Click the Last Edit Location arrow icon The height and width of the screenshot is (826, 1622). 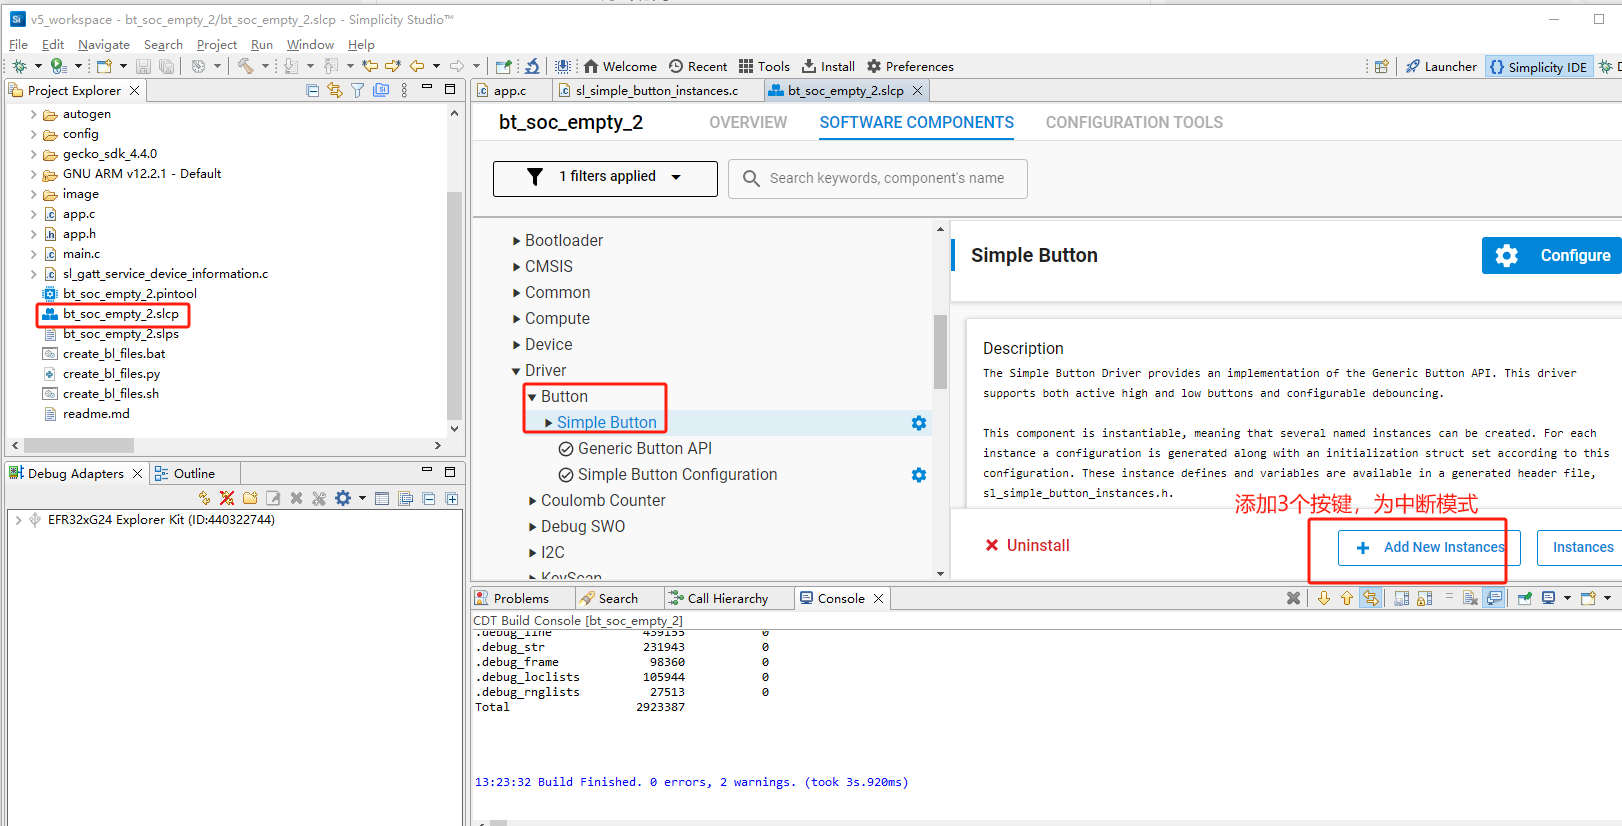369,66
